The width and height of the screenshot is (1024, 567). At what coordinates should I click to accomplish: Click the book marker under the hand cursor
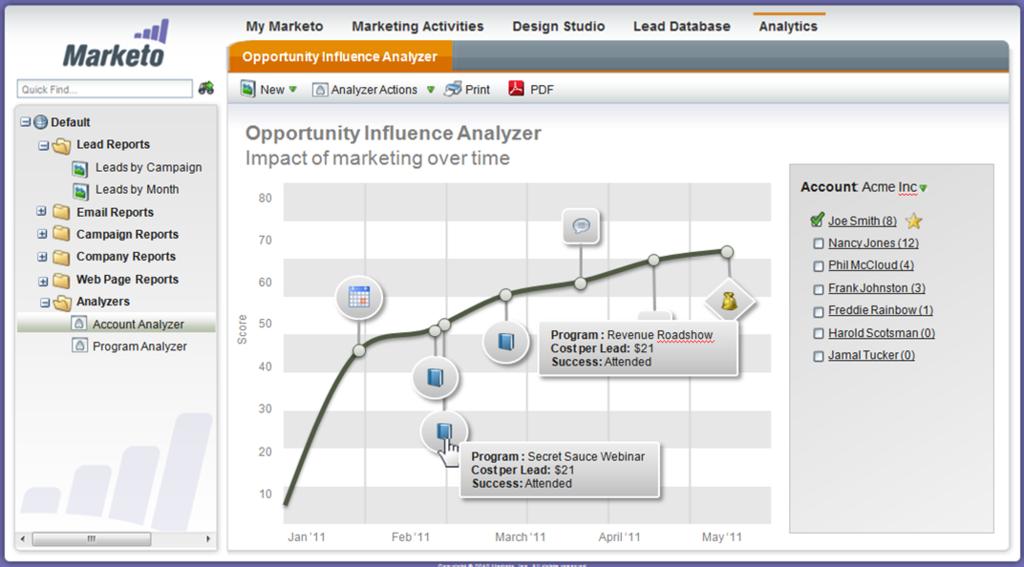point(444,430)
